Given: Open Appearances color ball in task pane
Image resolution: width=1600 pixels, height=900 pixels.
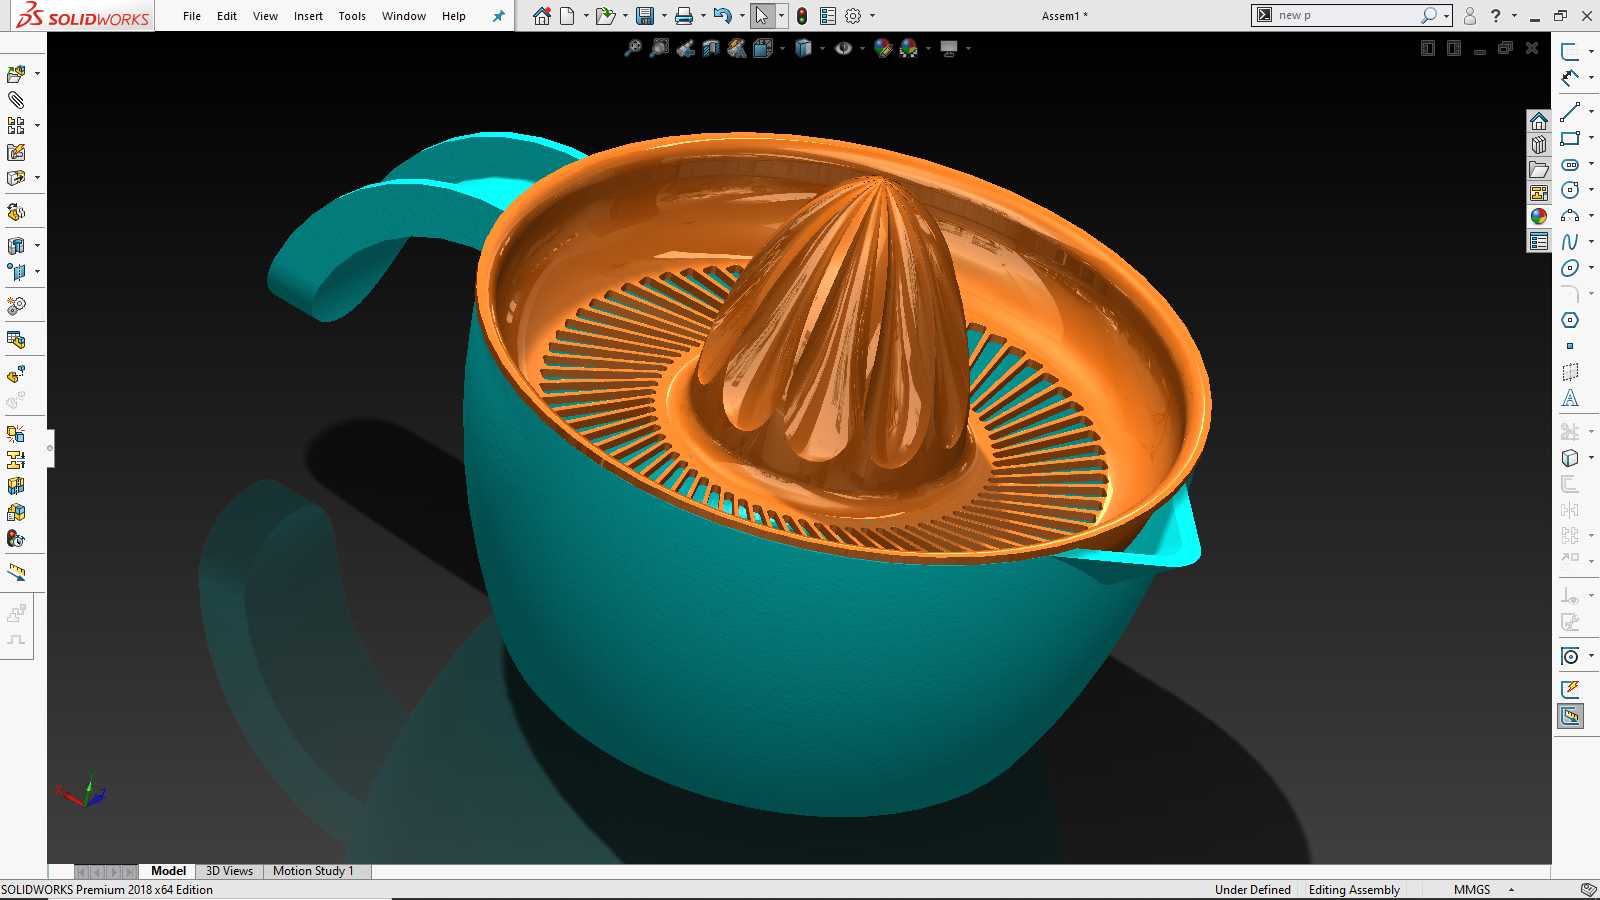Looking at the screenshot, I should [x=1539, y=217].
